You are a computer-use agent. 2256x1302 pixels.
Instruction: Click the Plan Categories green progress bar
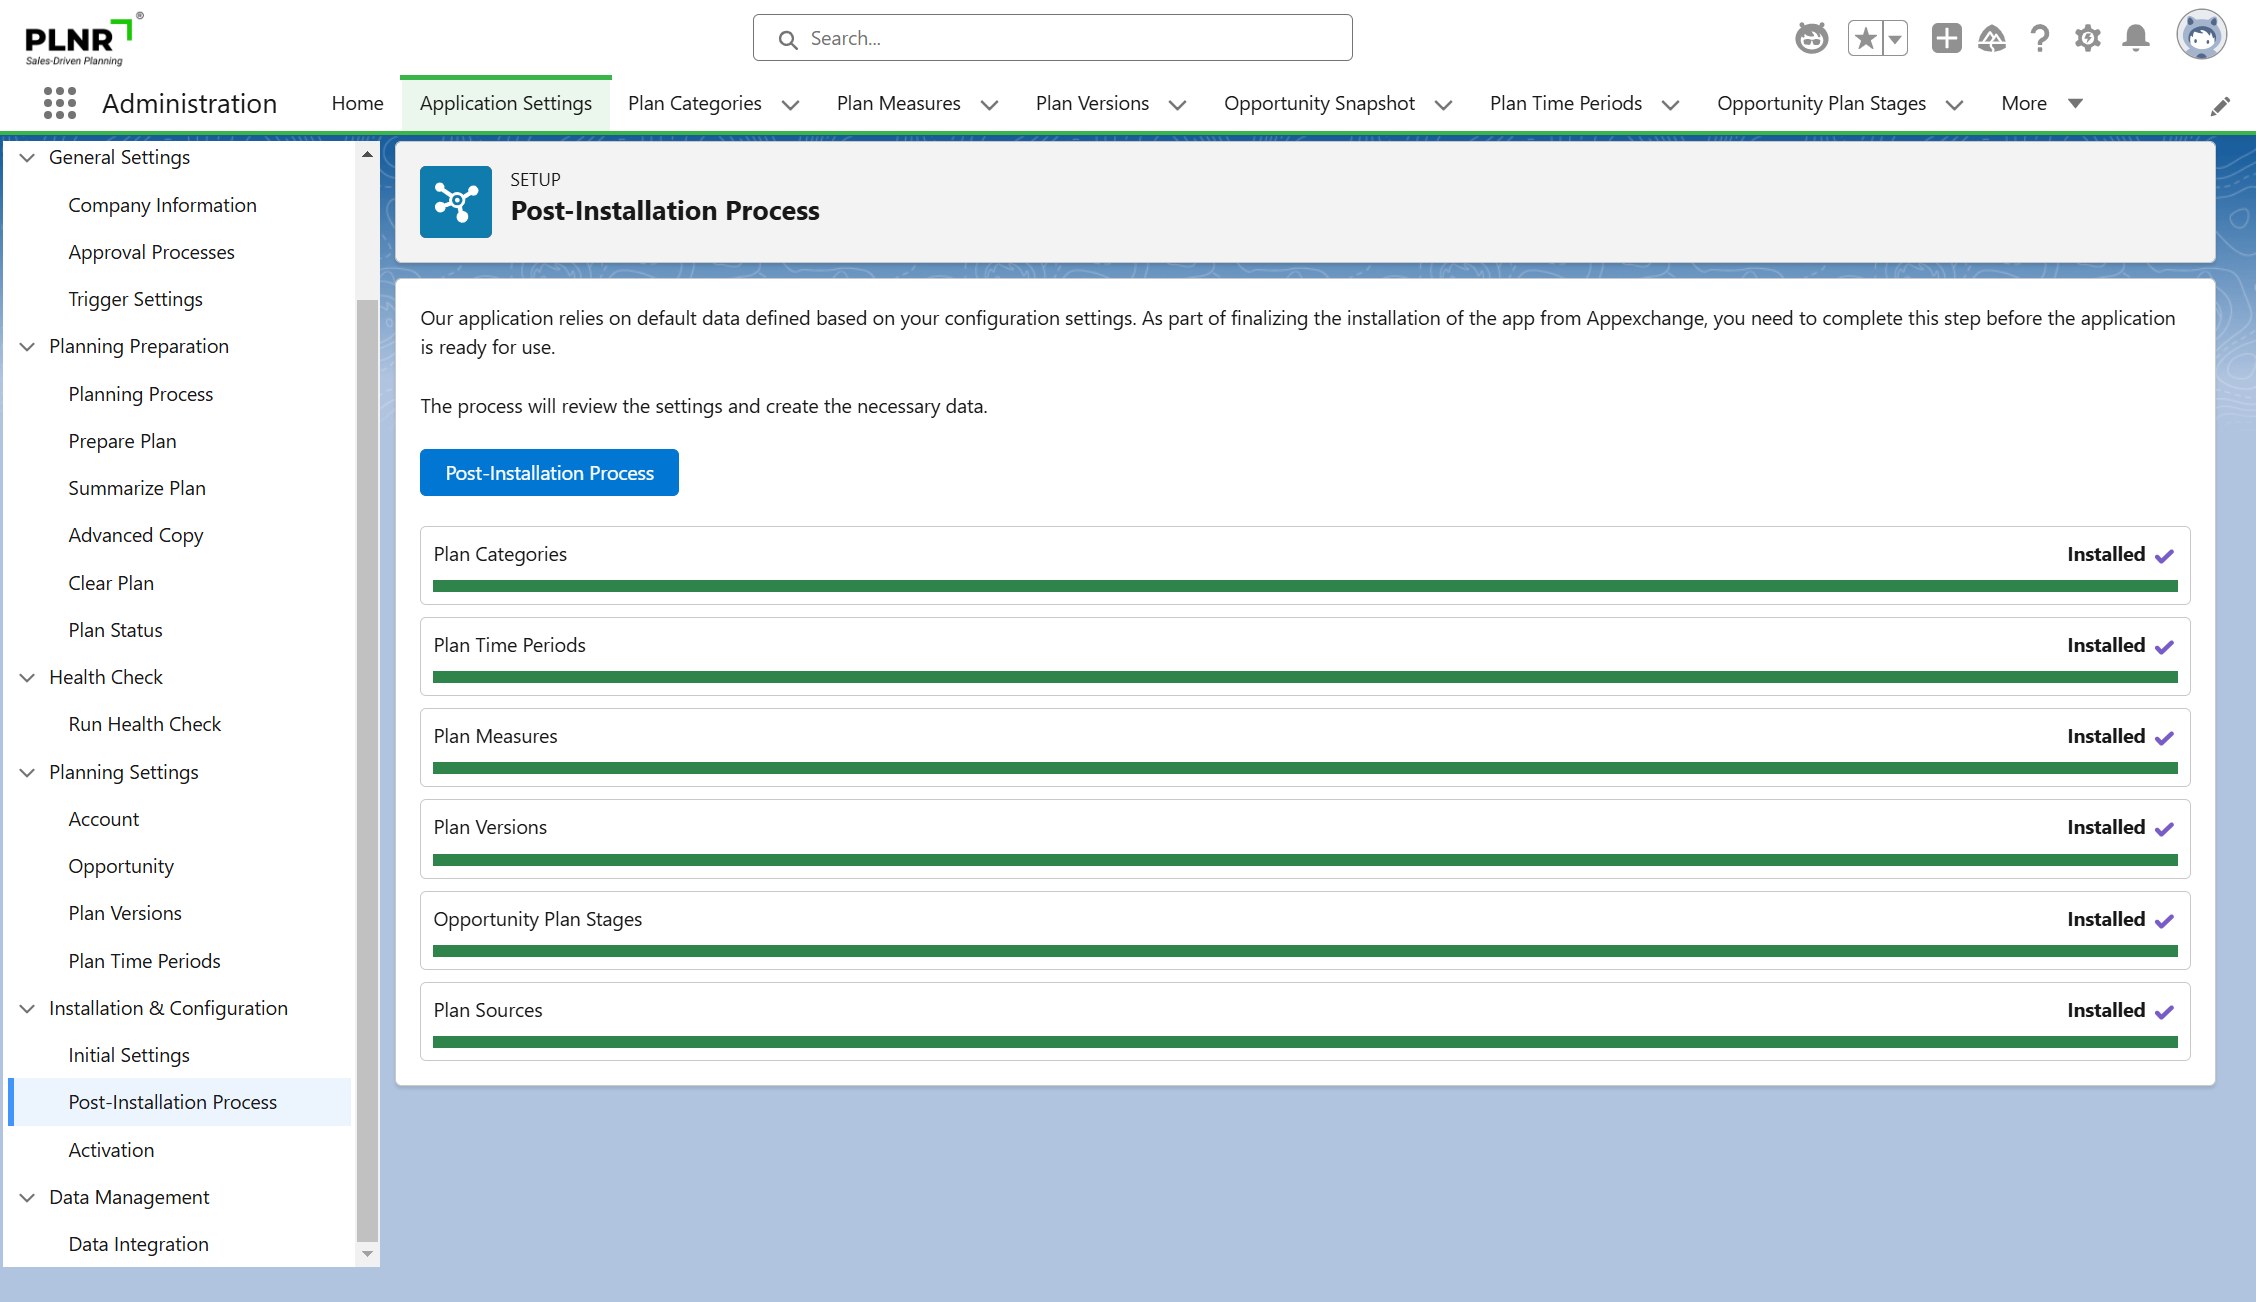click(1304, 586)
